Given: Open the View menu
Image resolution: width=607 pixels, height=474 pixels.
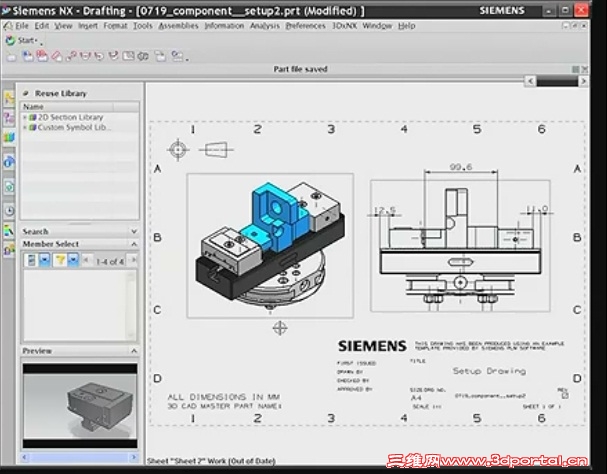Looking at the screenshot, I should pos(63,26).
